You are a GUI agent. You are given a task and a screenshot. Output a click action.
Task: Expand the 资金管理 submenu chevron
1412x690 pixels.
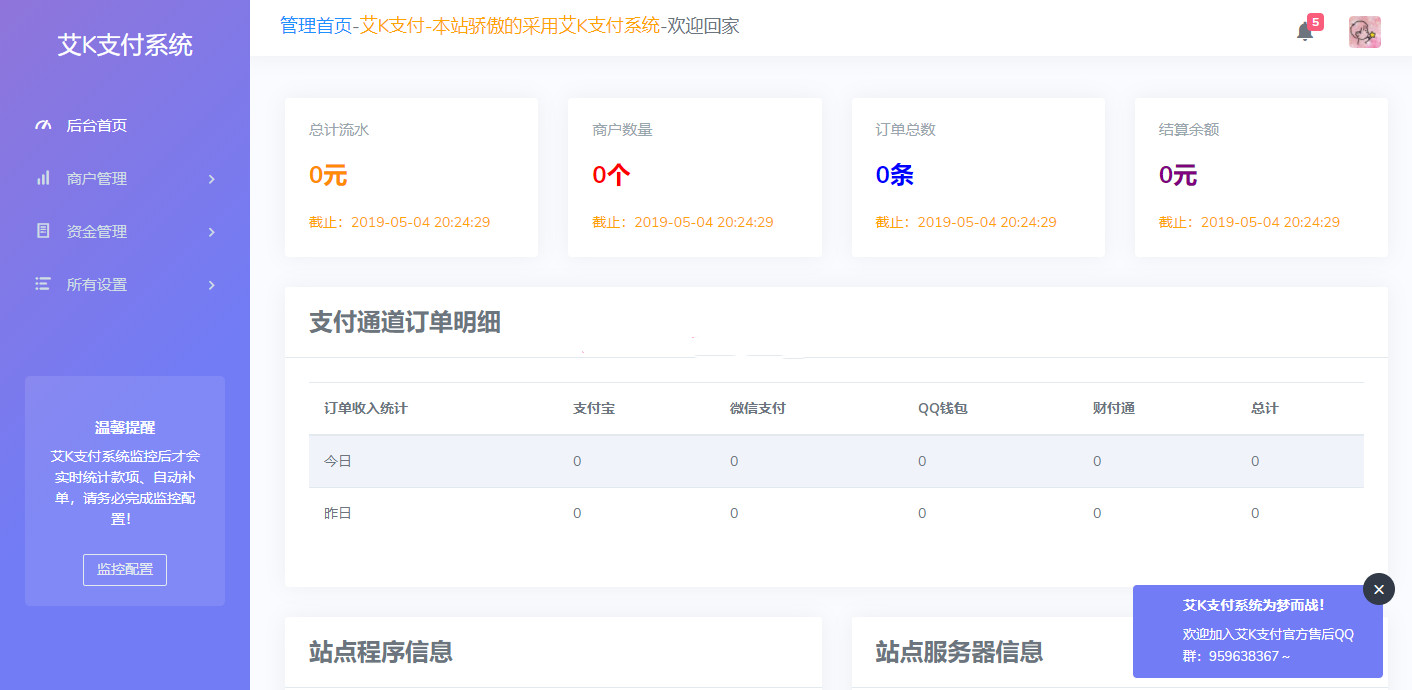[x=210, y=232]
